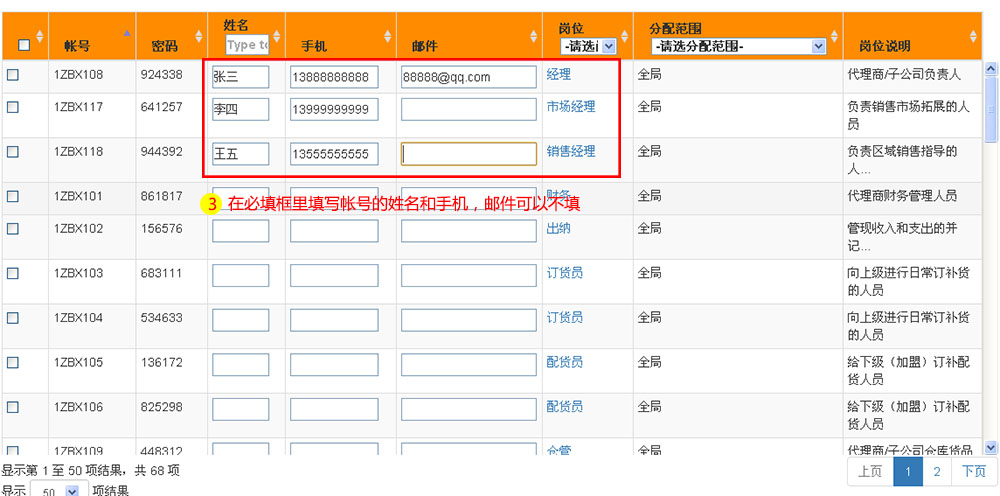Open the 岗位 filter dropdown

pyautogui.click(x=588, y=46)
